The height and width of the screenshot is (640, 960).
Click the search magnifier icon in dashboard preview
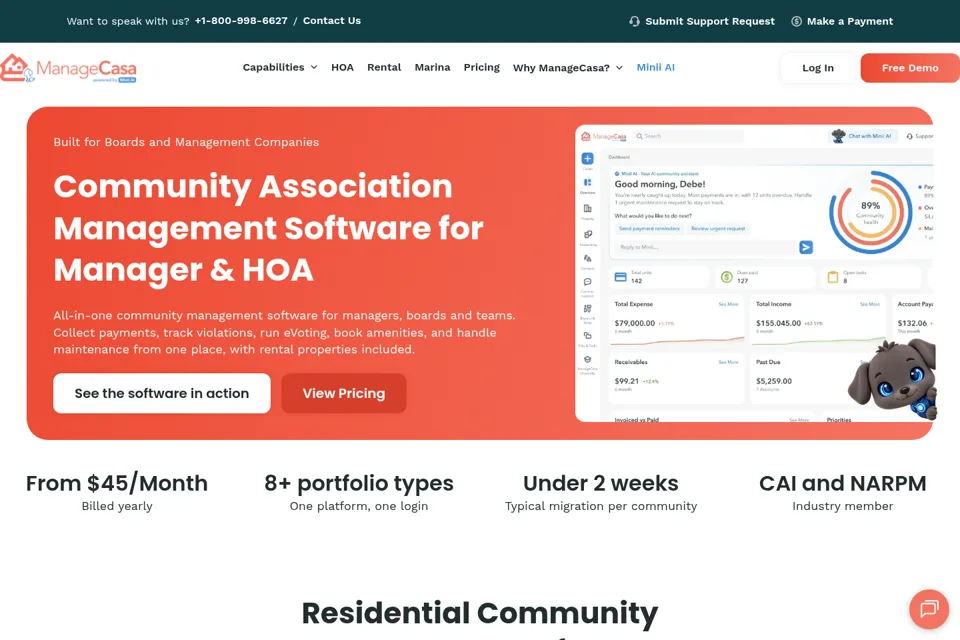[x=639, y=136]
